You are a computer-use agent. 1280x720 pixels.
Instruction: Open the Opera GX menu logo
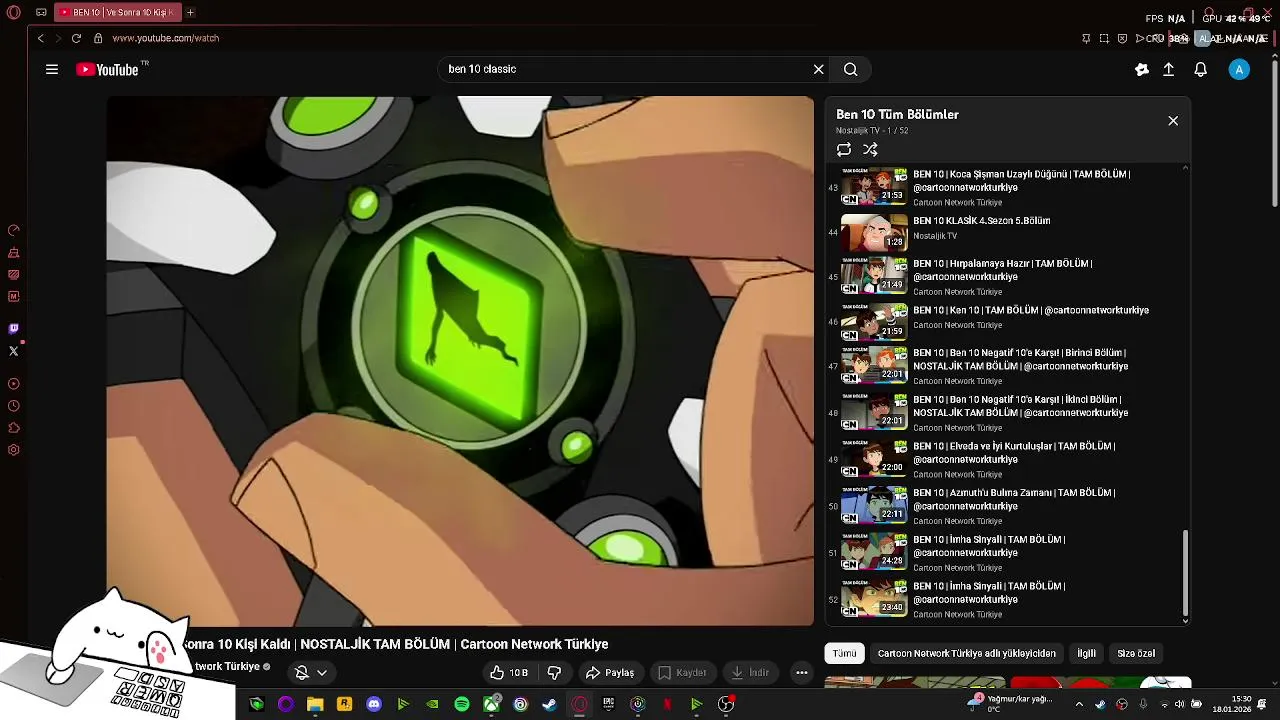13,13
